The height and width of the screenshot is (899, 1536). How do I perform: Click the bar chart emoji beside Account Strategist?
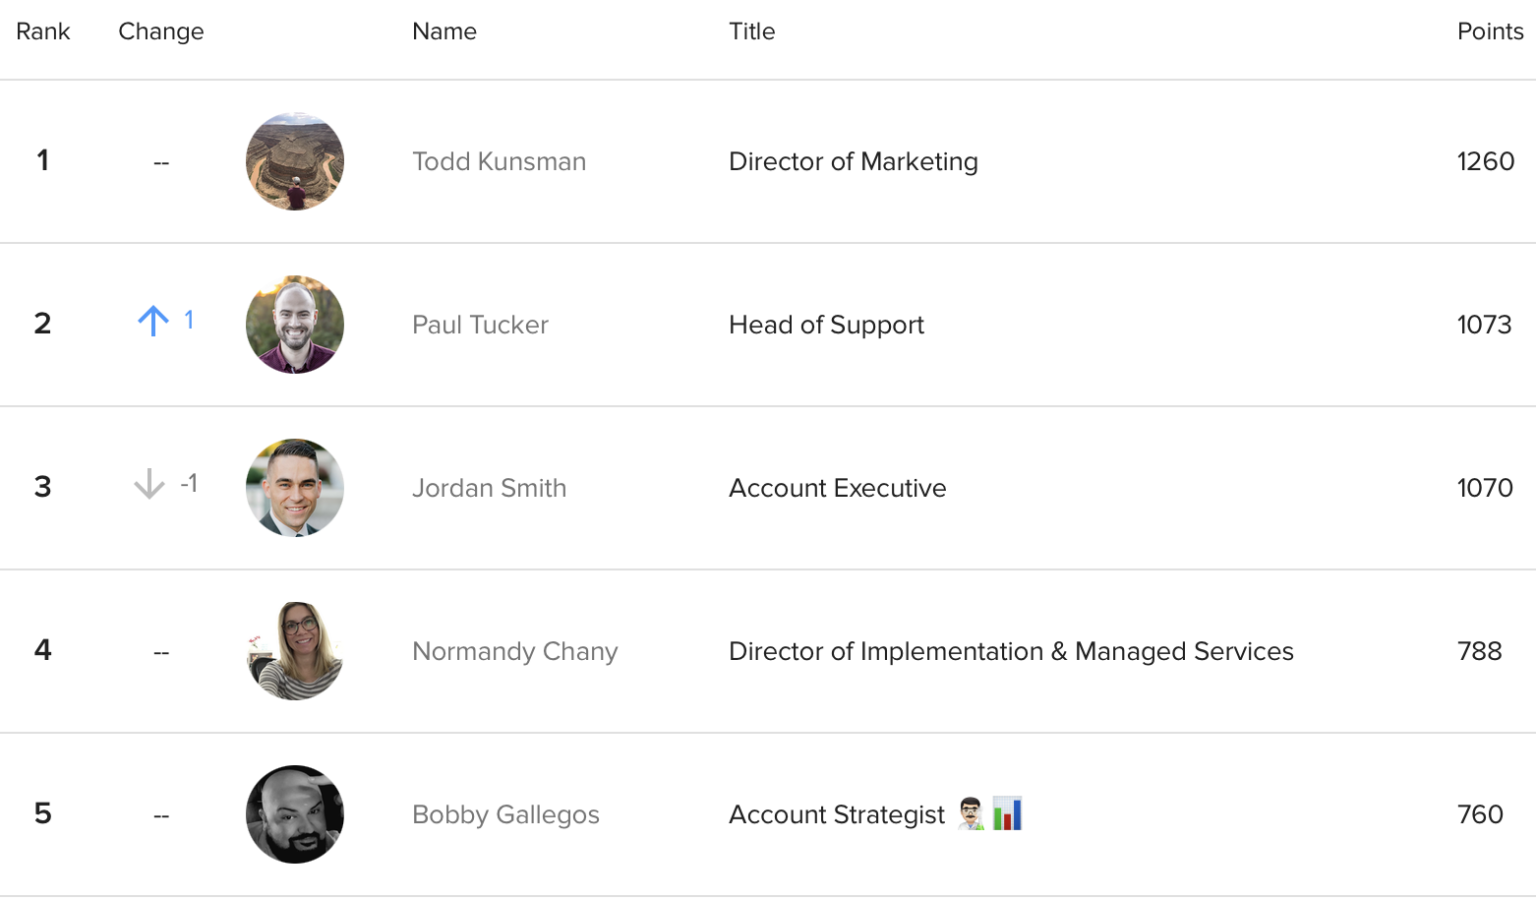[1008, 814]
